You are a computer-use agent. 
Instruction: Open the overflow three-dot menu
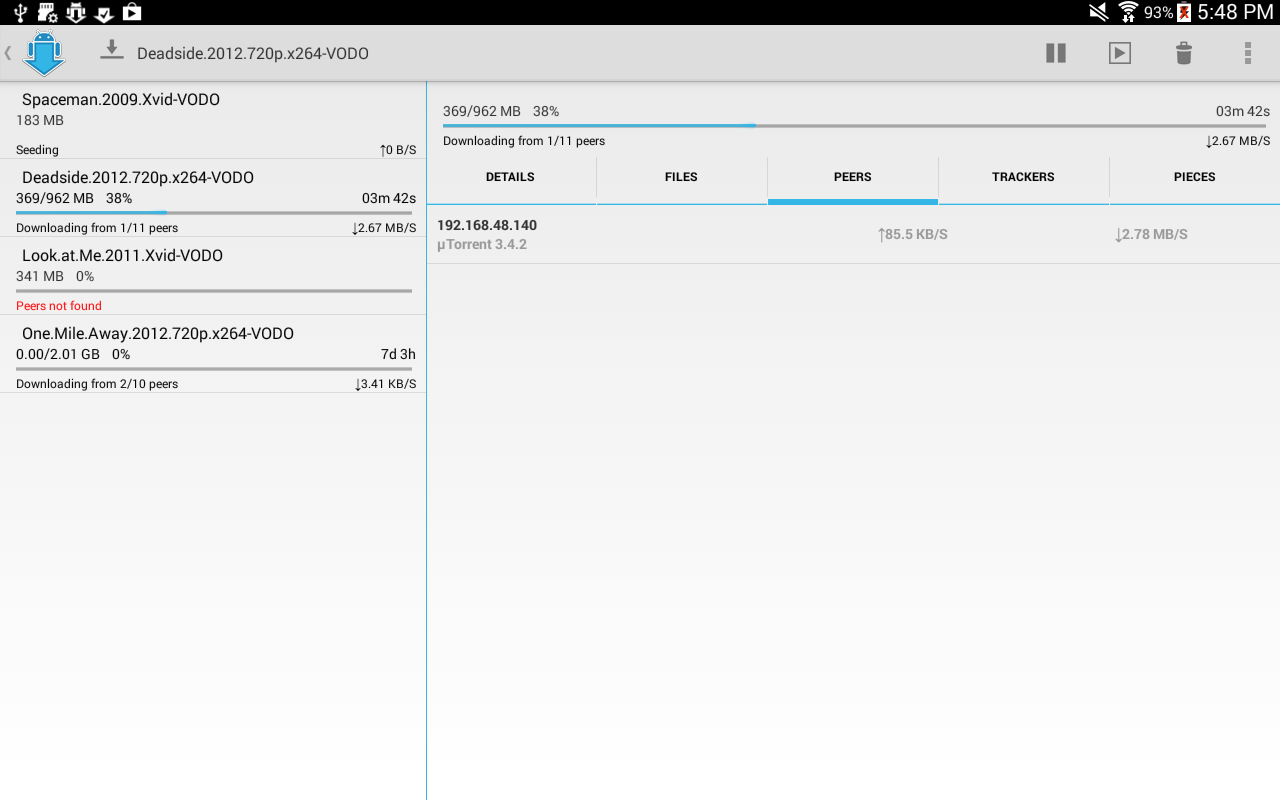coord(1247,53)
